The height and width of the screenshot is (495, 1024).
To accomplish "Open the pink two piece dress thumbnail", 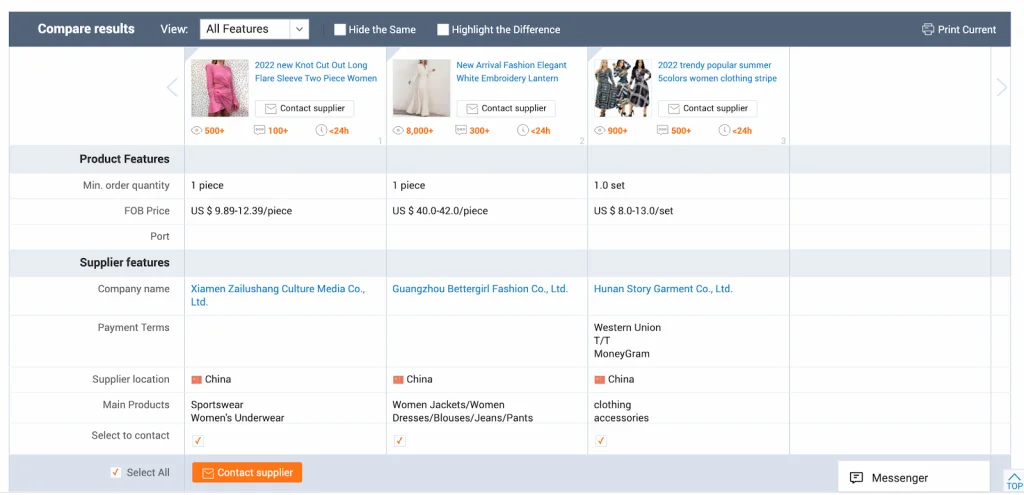I will (220, 88).
